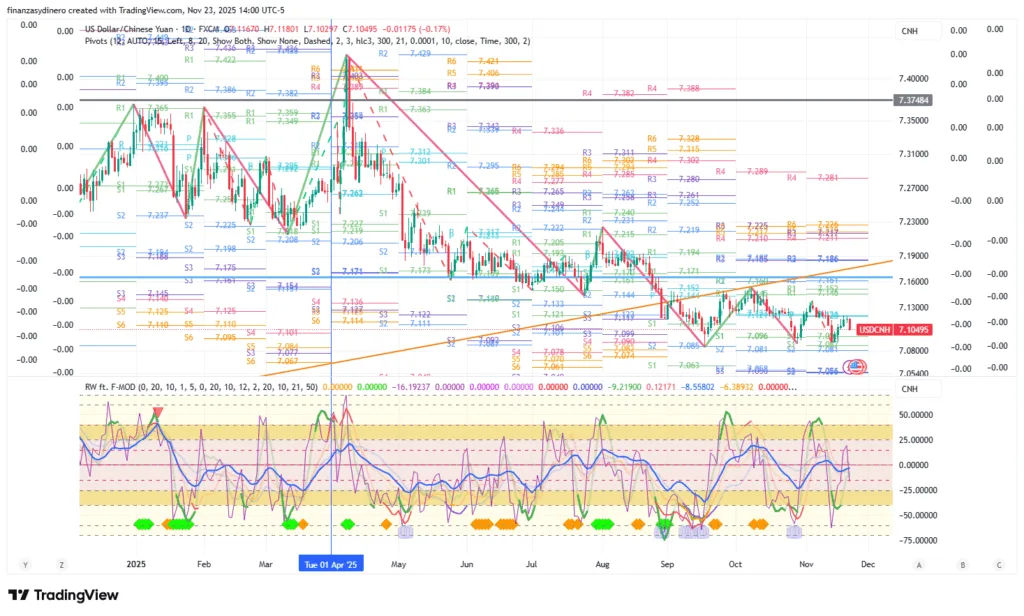Click the red triangle signal marker in oscillator
Screen dimensions: 1024x616
(157, 412)
